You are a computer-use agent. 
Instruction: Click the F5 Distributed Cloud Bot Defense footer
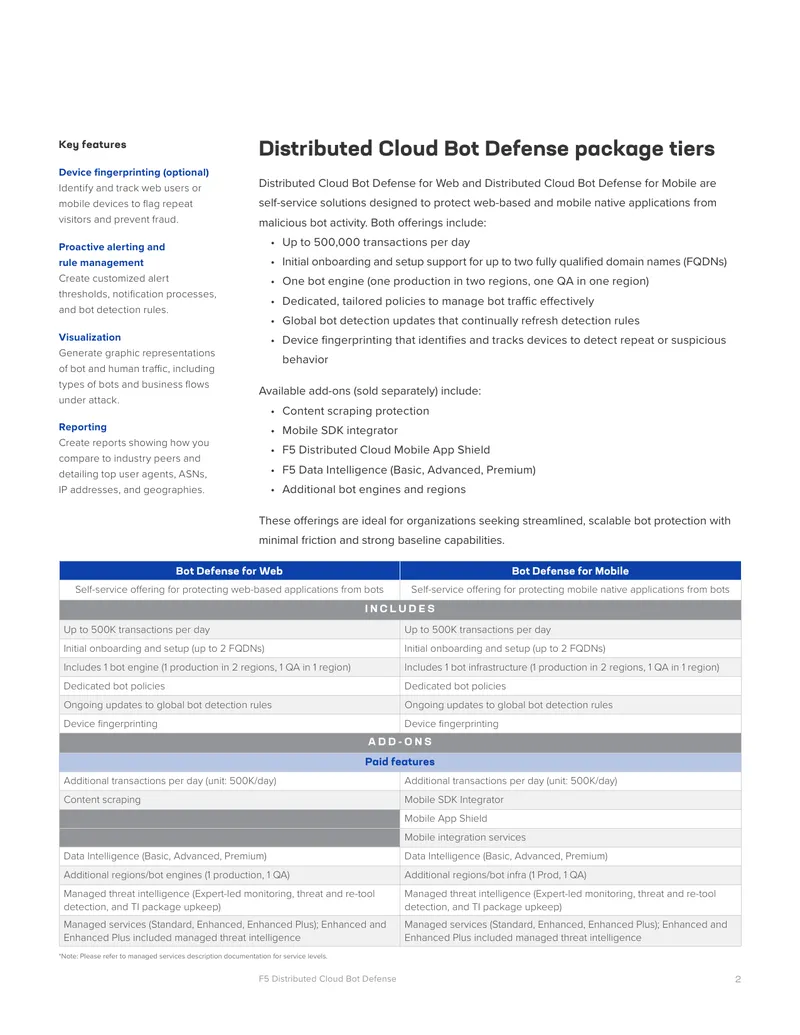point(327,979)
